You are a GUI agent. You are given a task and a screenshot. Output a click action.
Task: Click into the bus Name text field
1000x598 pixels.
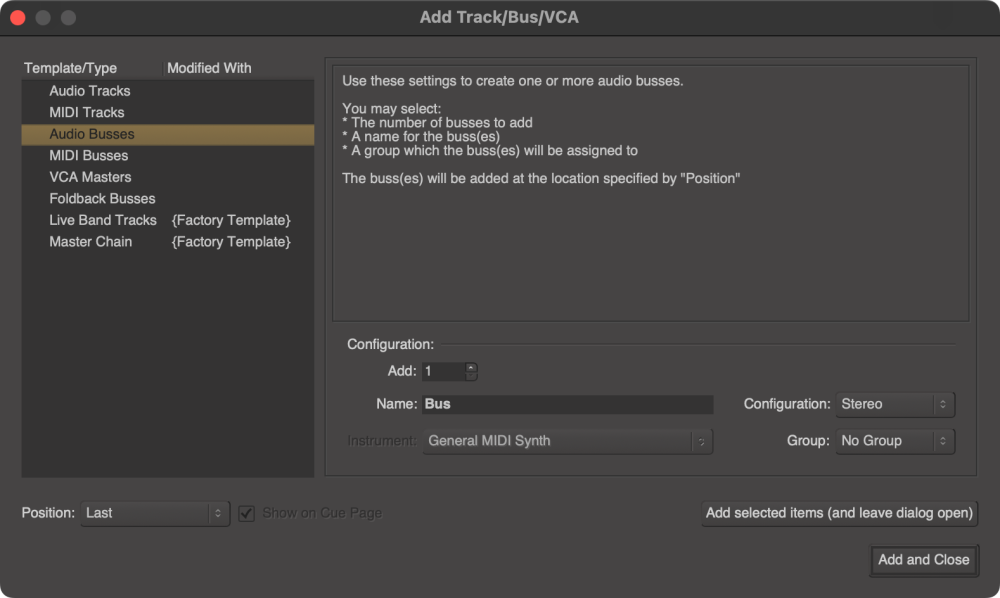click(567, 404)
